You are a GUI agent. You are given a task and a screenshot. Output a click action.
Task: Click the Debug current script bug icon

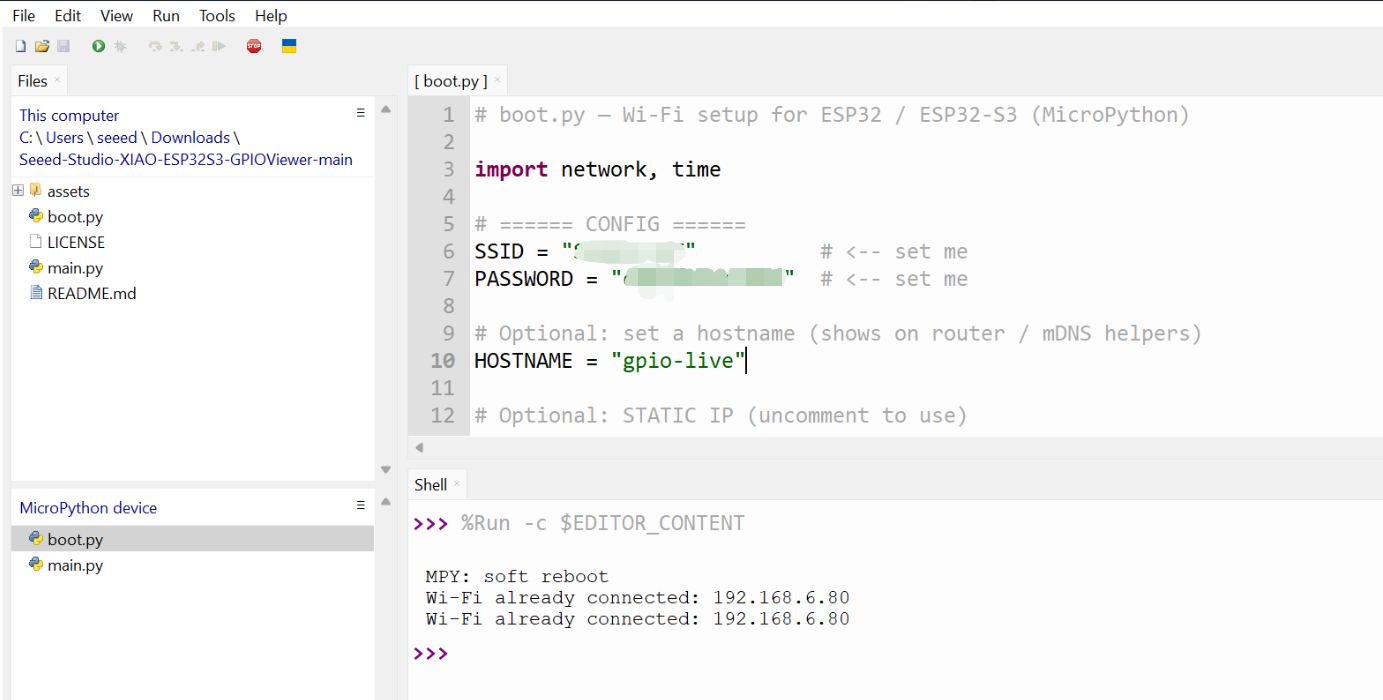click(120, 46)
